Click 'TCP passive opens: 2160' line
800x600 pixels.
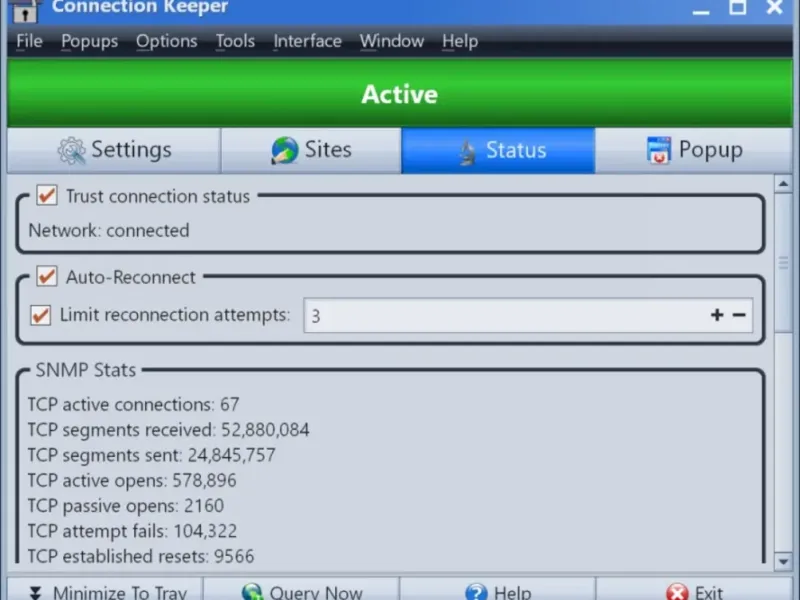(126, 506)
